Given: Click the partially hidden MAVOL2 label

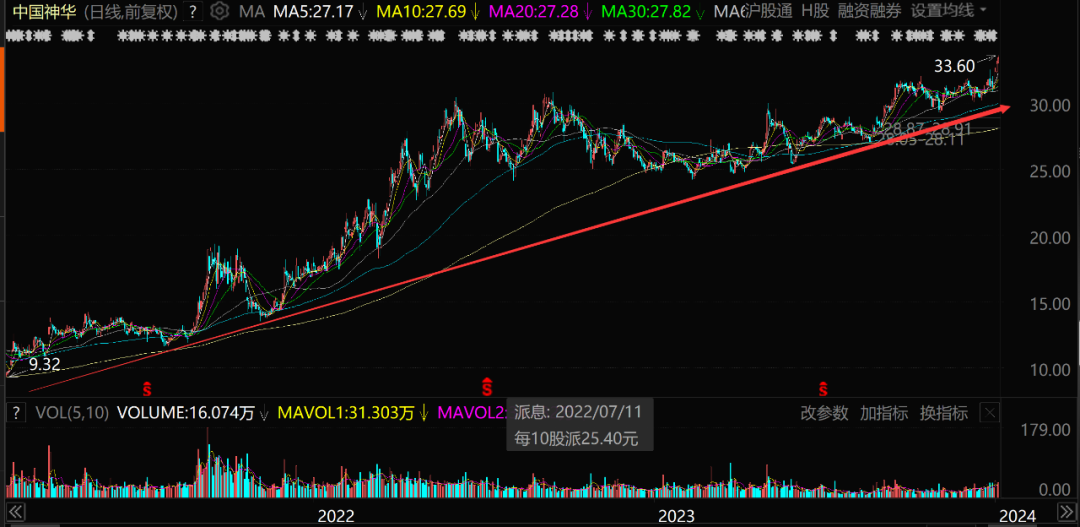Looking at the screenshot, I should 472,413.
